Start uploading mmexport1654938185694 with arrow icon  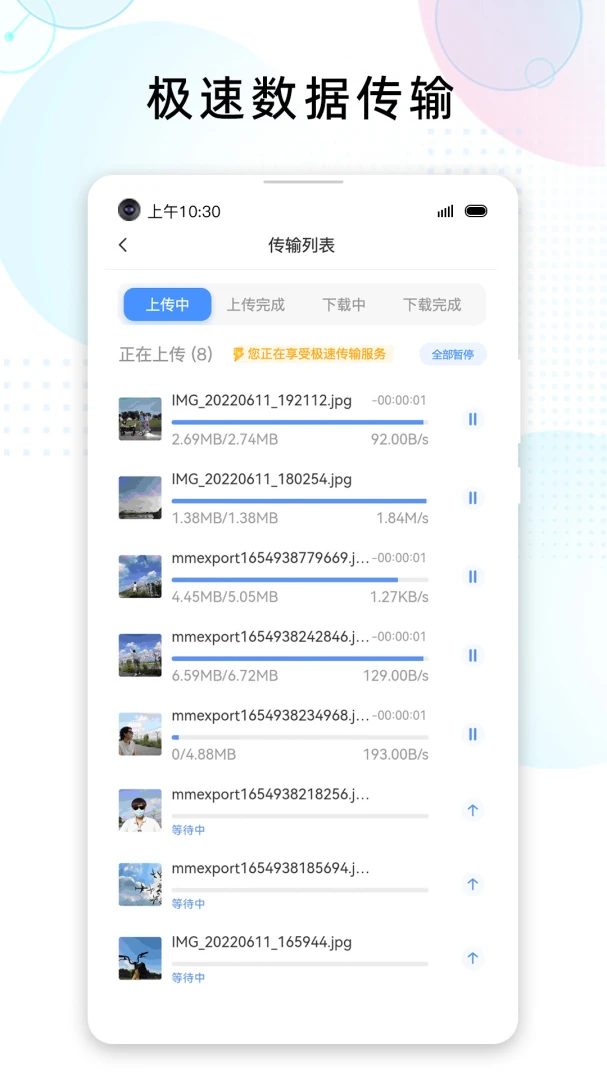[x=473, y=884]
